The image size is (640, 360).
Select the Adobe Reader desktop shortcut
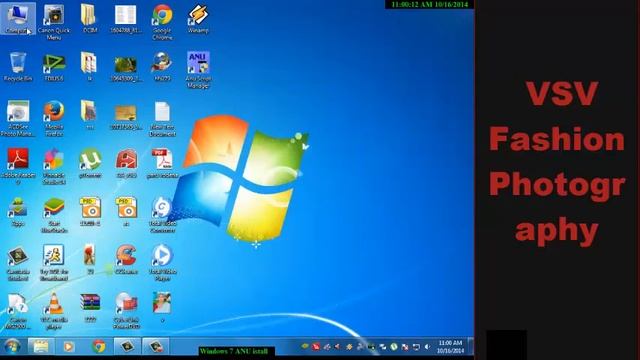point(18,166)
